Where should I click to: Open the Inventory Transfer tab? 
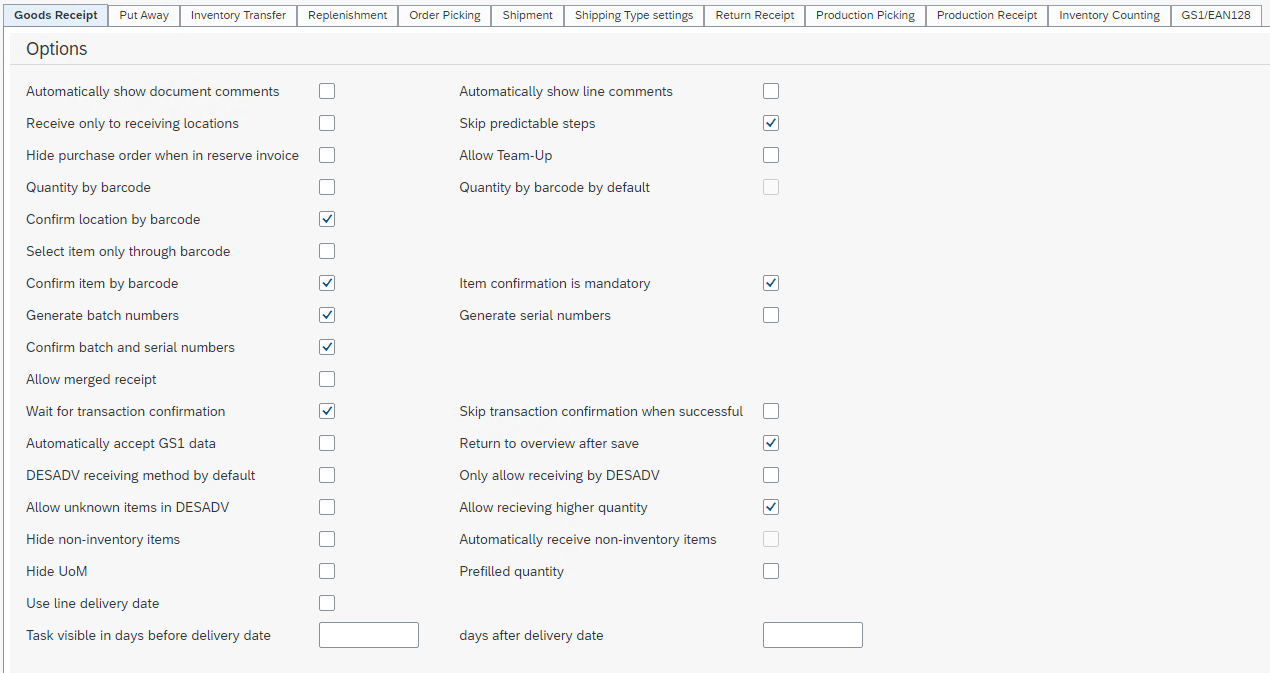coord(238,15)
